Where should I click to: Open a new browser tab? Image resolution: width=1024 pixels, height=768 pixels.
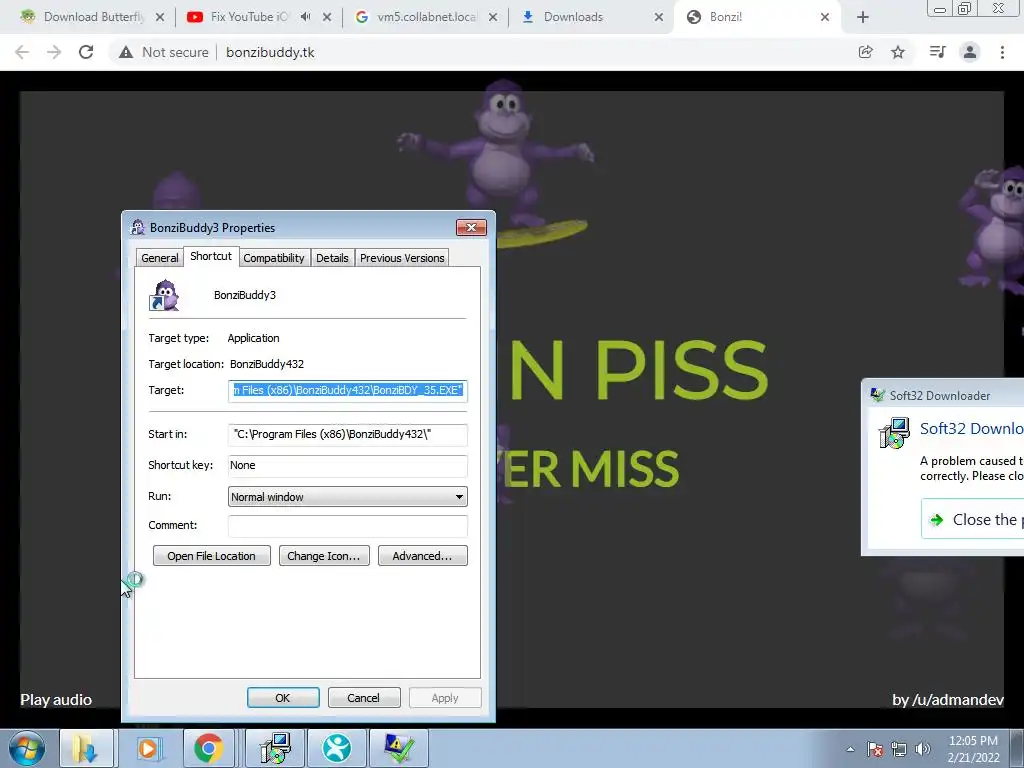point(863,17)
